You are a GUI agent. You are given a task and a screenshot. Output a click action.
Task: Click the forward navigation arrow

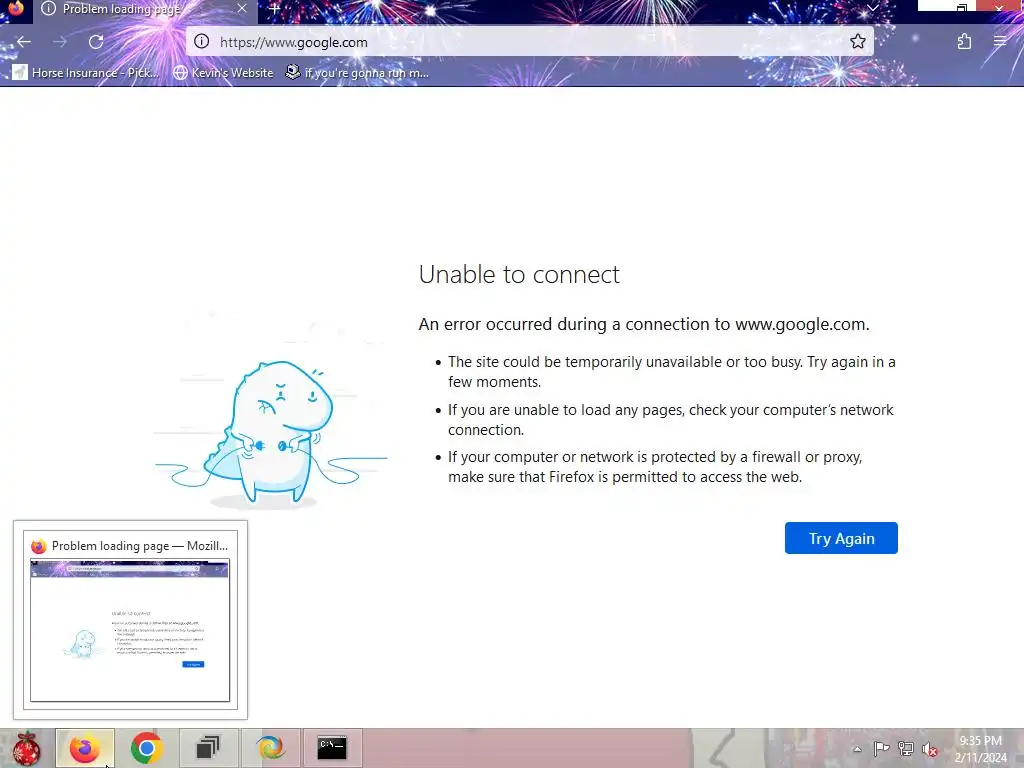point(59,42)
